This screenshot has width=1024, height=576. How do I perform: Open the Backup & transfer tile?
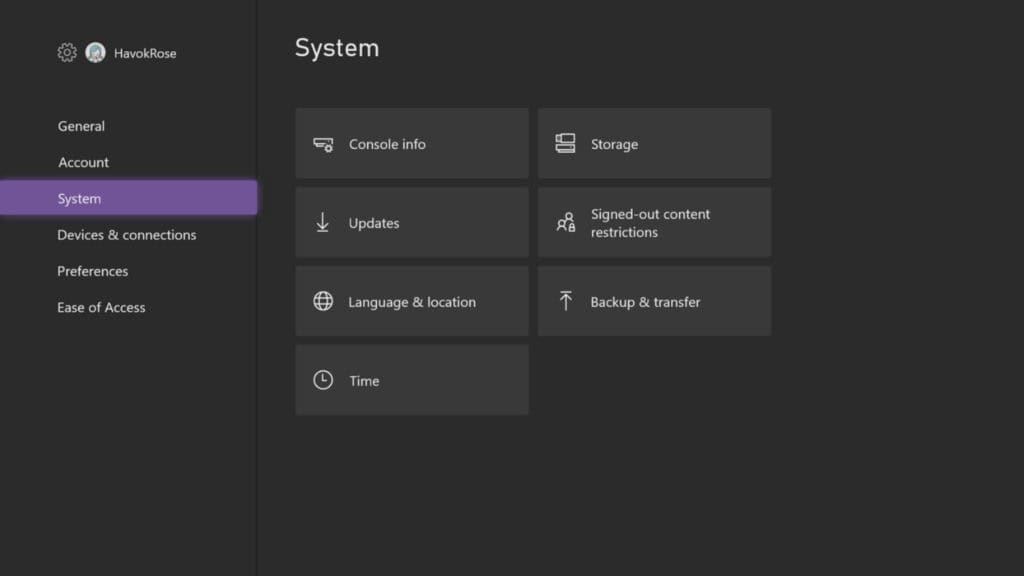[654, 300]
